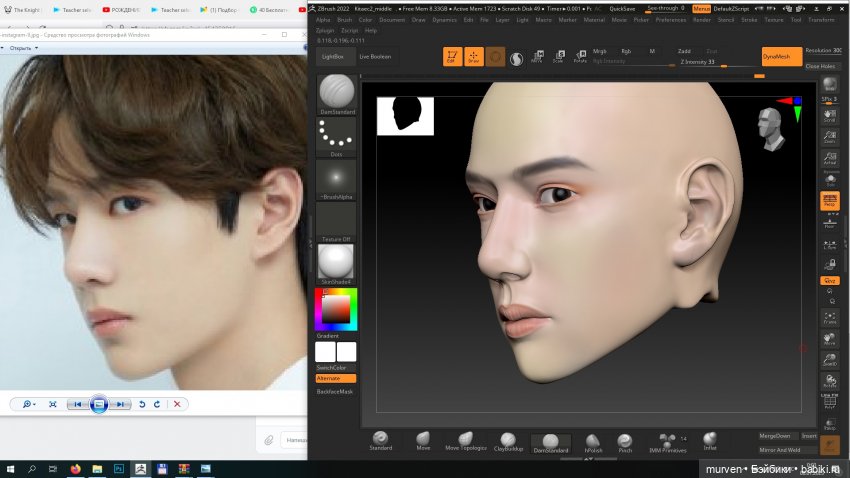This screenshot has width=850, height=478.
Task: Click the Move view icon on right shelf
Action: tap(829, 339)
